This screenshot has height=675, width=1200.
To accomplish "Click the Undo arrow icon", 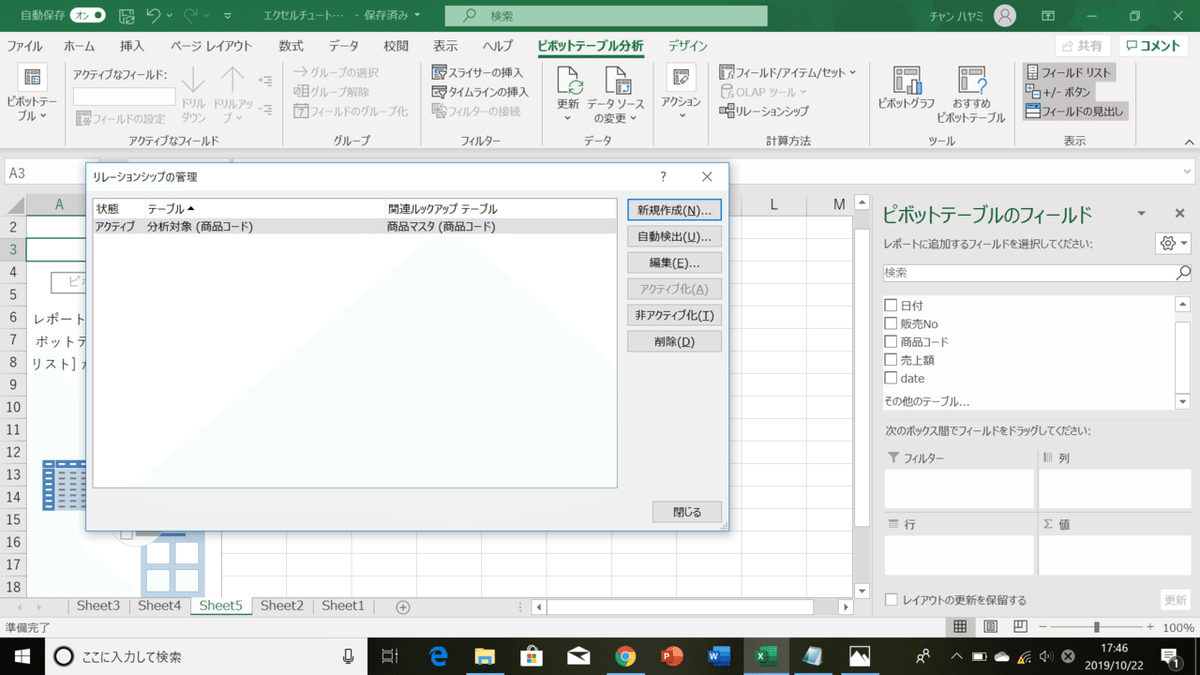I will pyautogui.click(x=154, y=16).
